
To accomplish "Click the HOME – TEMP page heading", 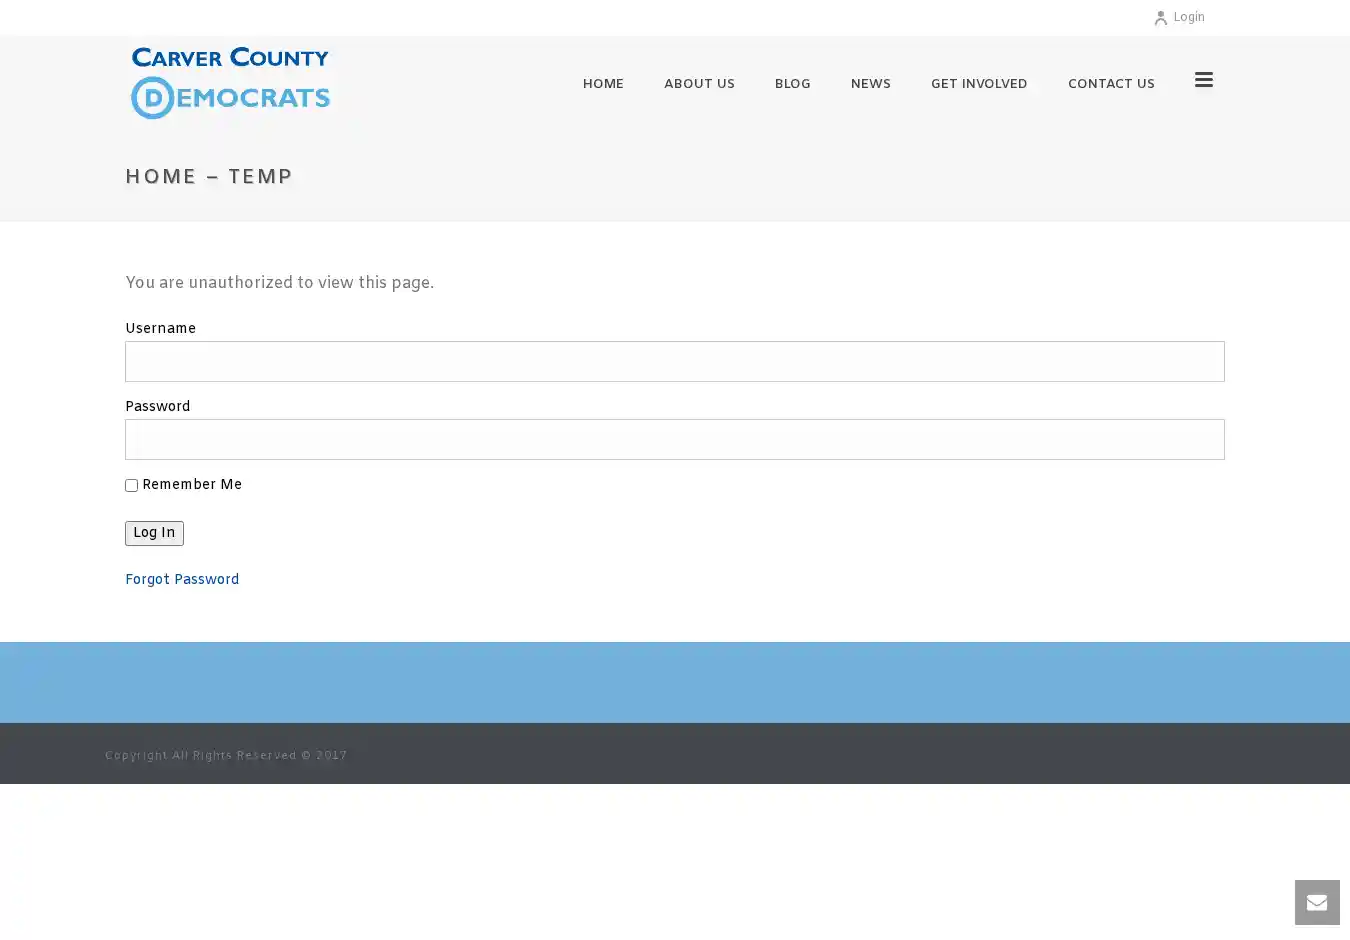I will (x=209, y=177).
